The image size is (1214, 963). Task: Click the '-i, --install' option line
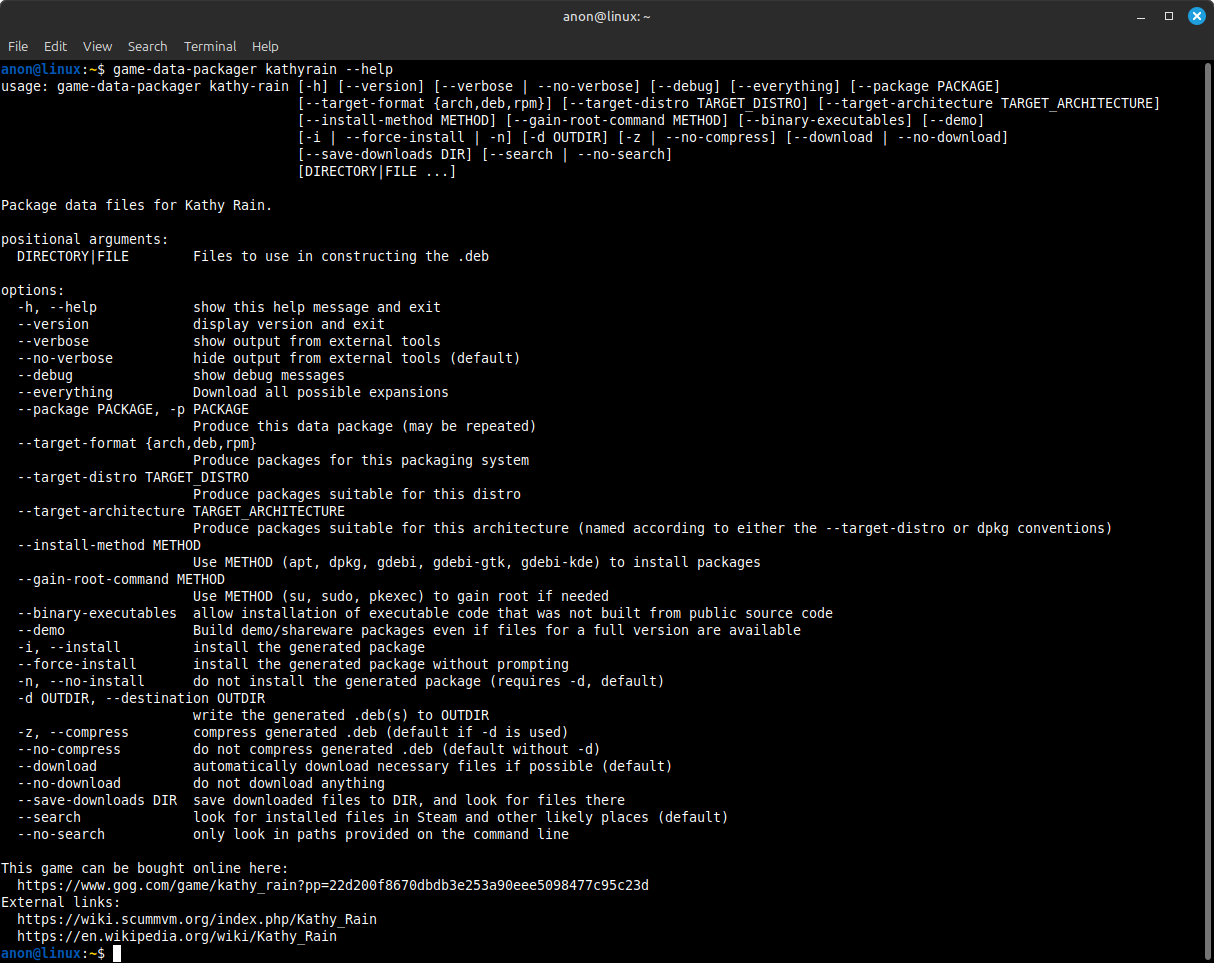(x=221, y=647)
